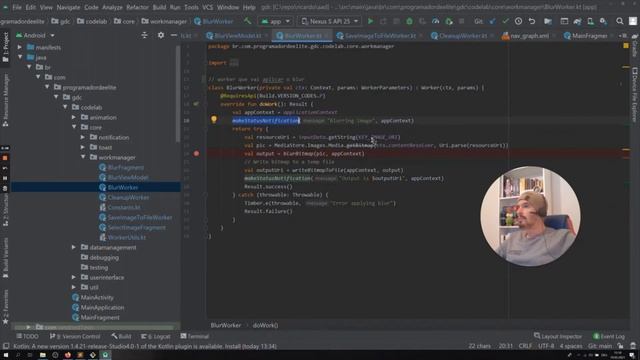Open the Layout Inspector
The width and height of the screenshot is (640, 360).
[558, 336]
